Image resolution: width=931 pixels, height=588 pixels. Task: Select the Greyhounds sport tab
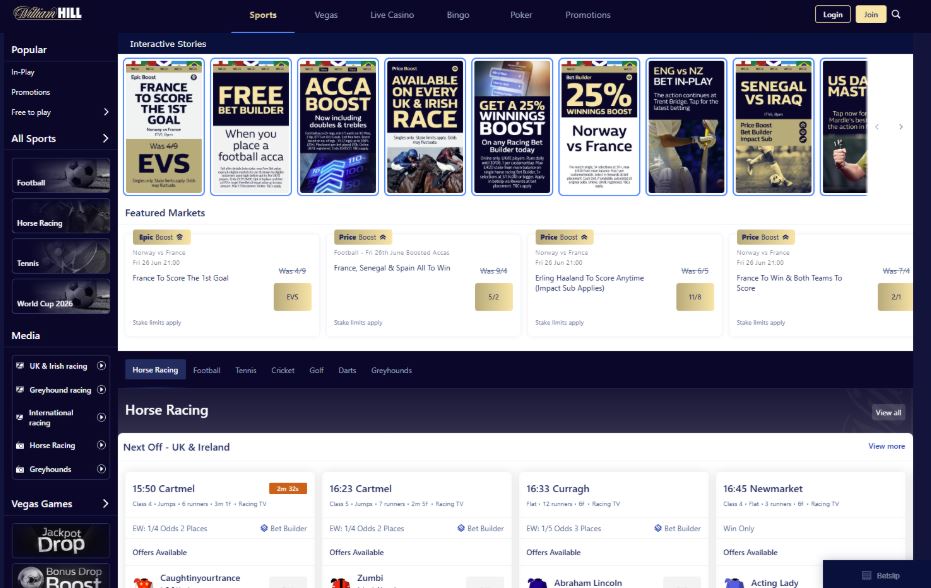(391, 370)
